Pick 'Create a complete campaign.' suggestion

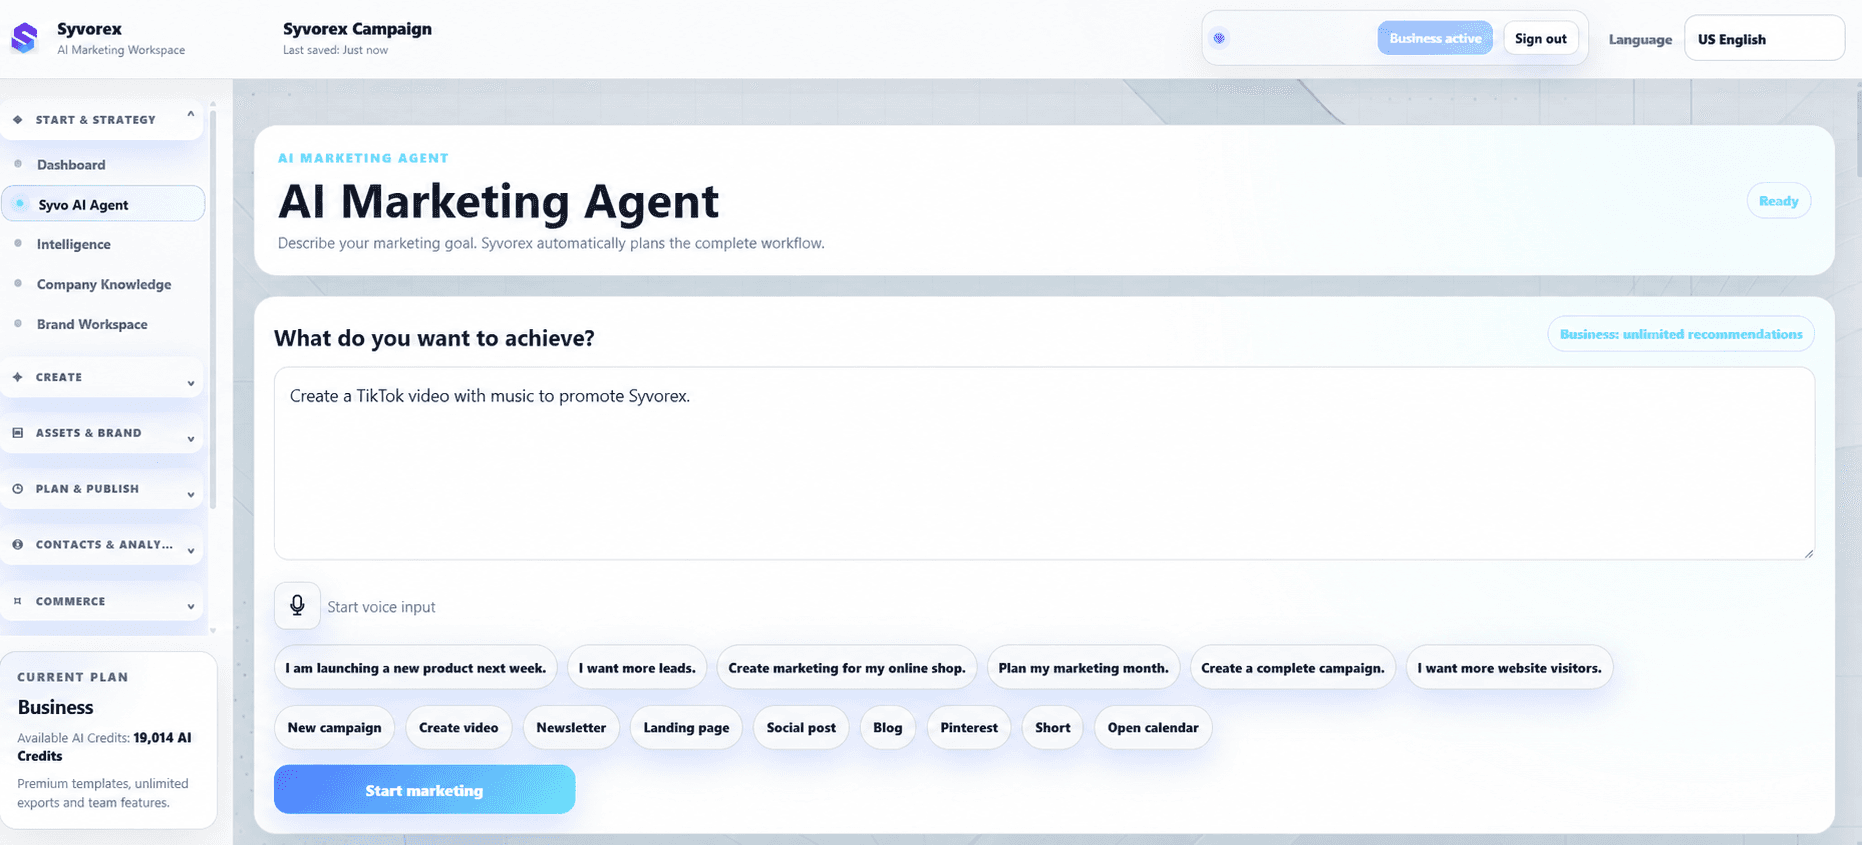[x=1293, y=668]
